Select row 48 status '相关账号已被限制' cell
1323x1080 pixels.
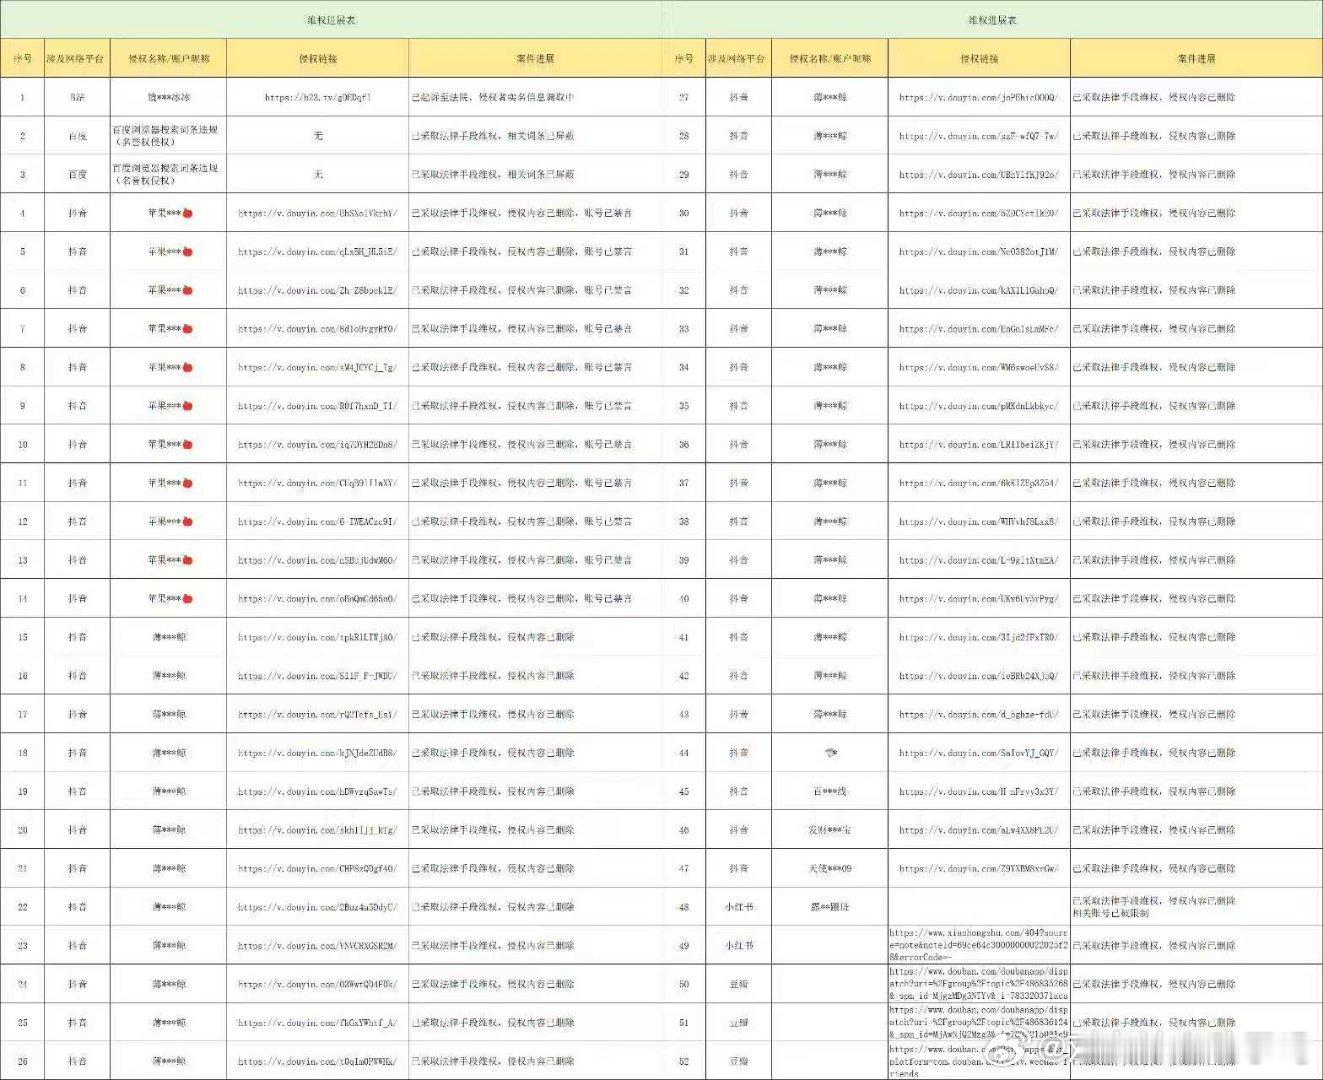(x=1196, y=906)
